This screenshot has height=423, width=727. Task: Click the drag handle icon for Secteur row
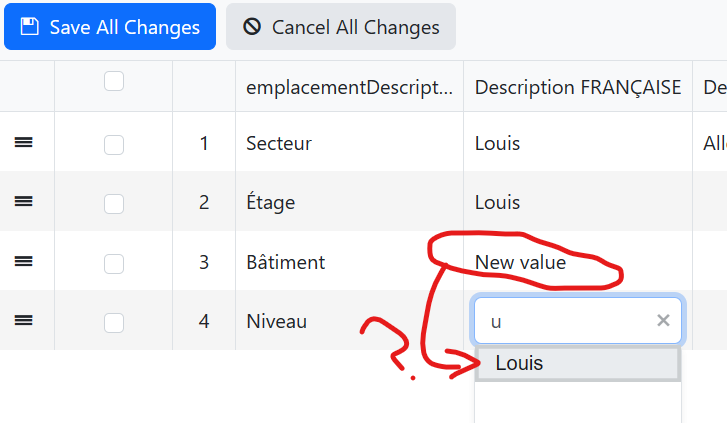[24, 144]
